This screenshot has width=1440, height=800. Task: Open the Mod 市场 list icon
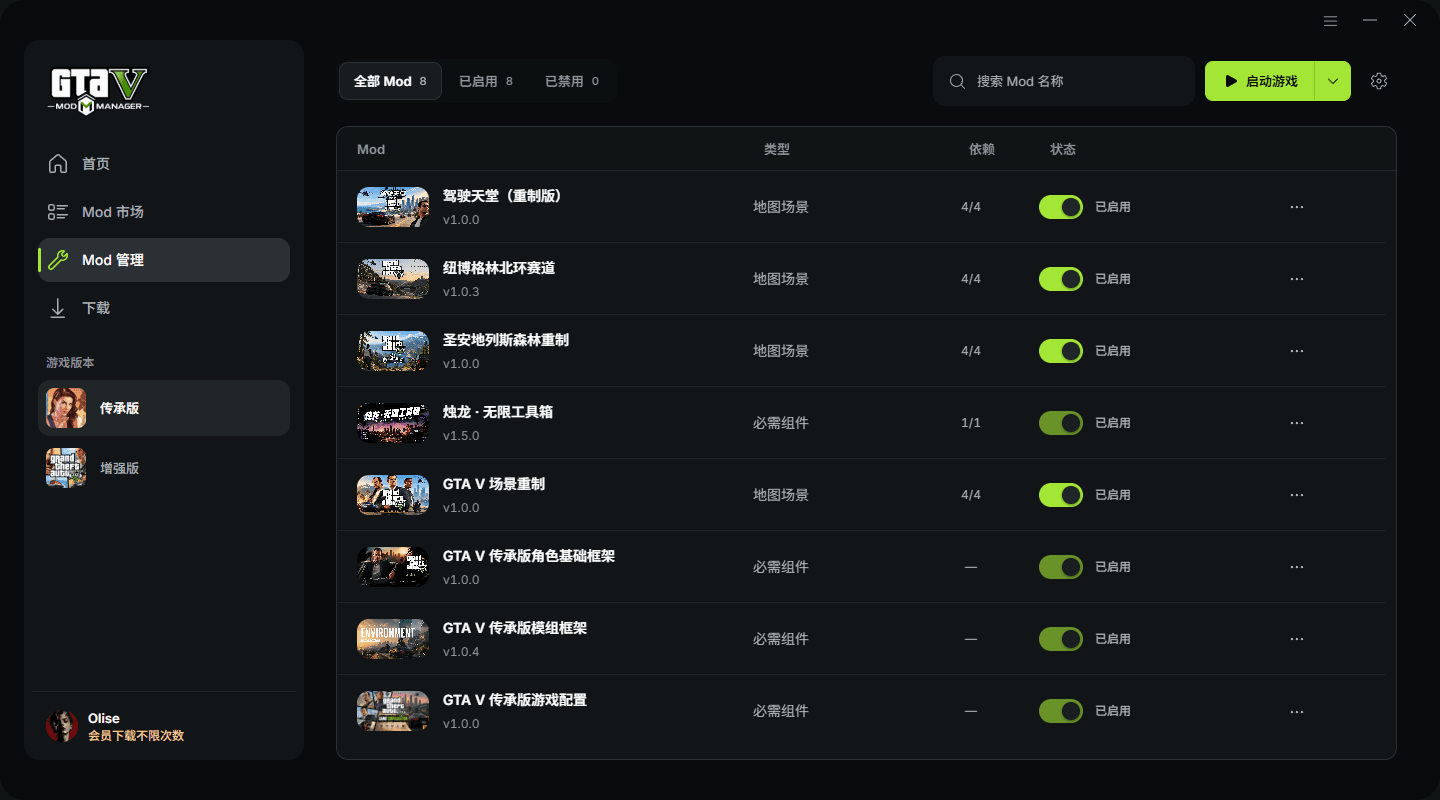coord(58,212)
